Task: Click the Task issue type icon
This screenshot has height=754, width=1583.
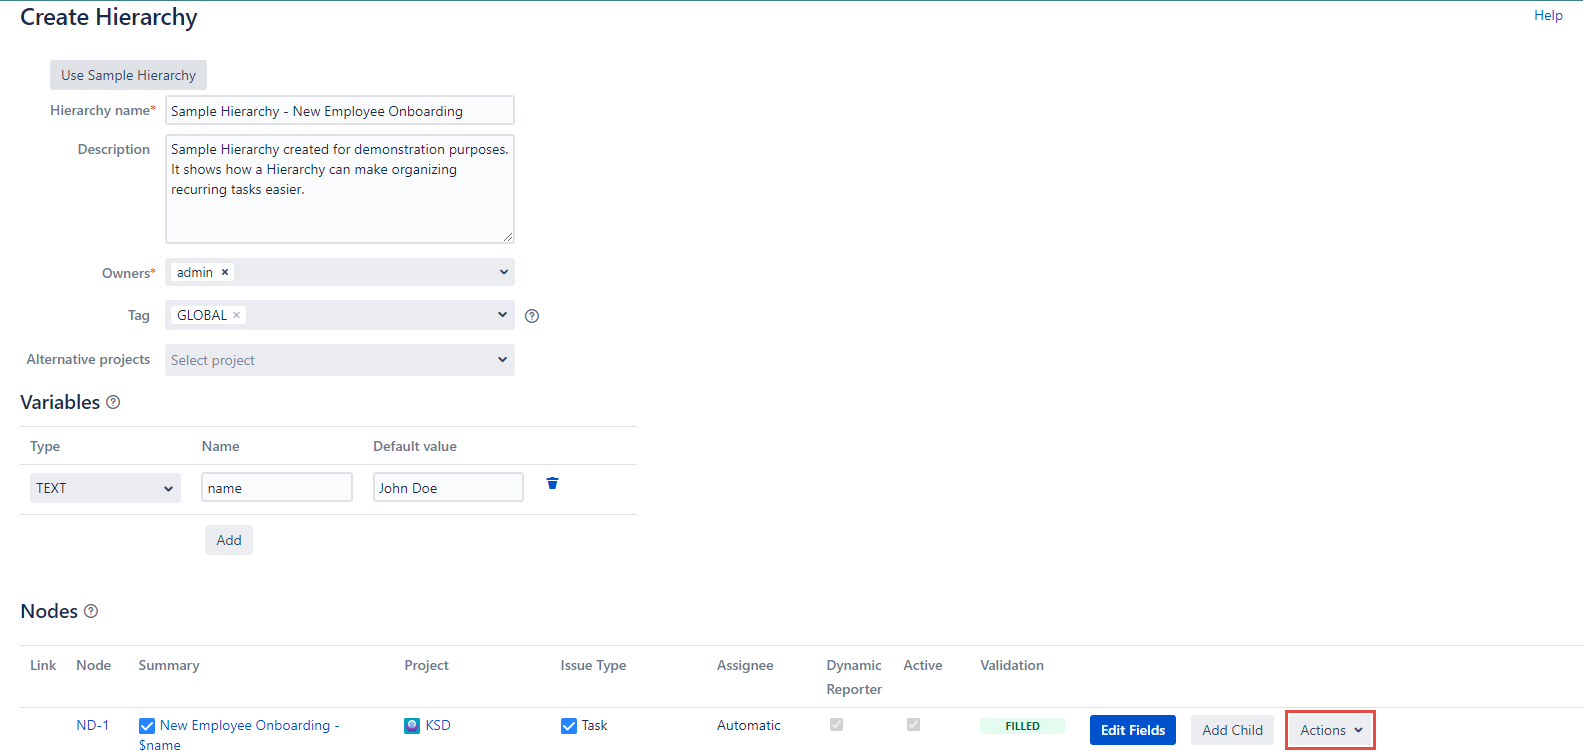Action: [x=569, y=726]
